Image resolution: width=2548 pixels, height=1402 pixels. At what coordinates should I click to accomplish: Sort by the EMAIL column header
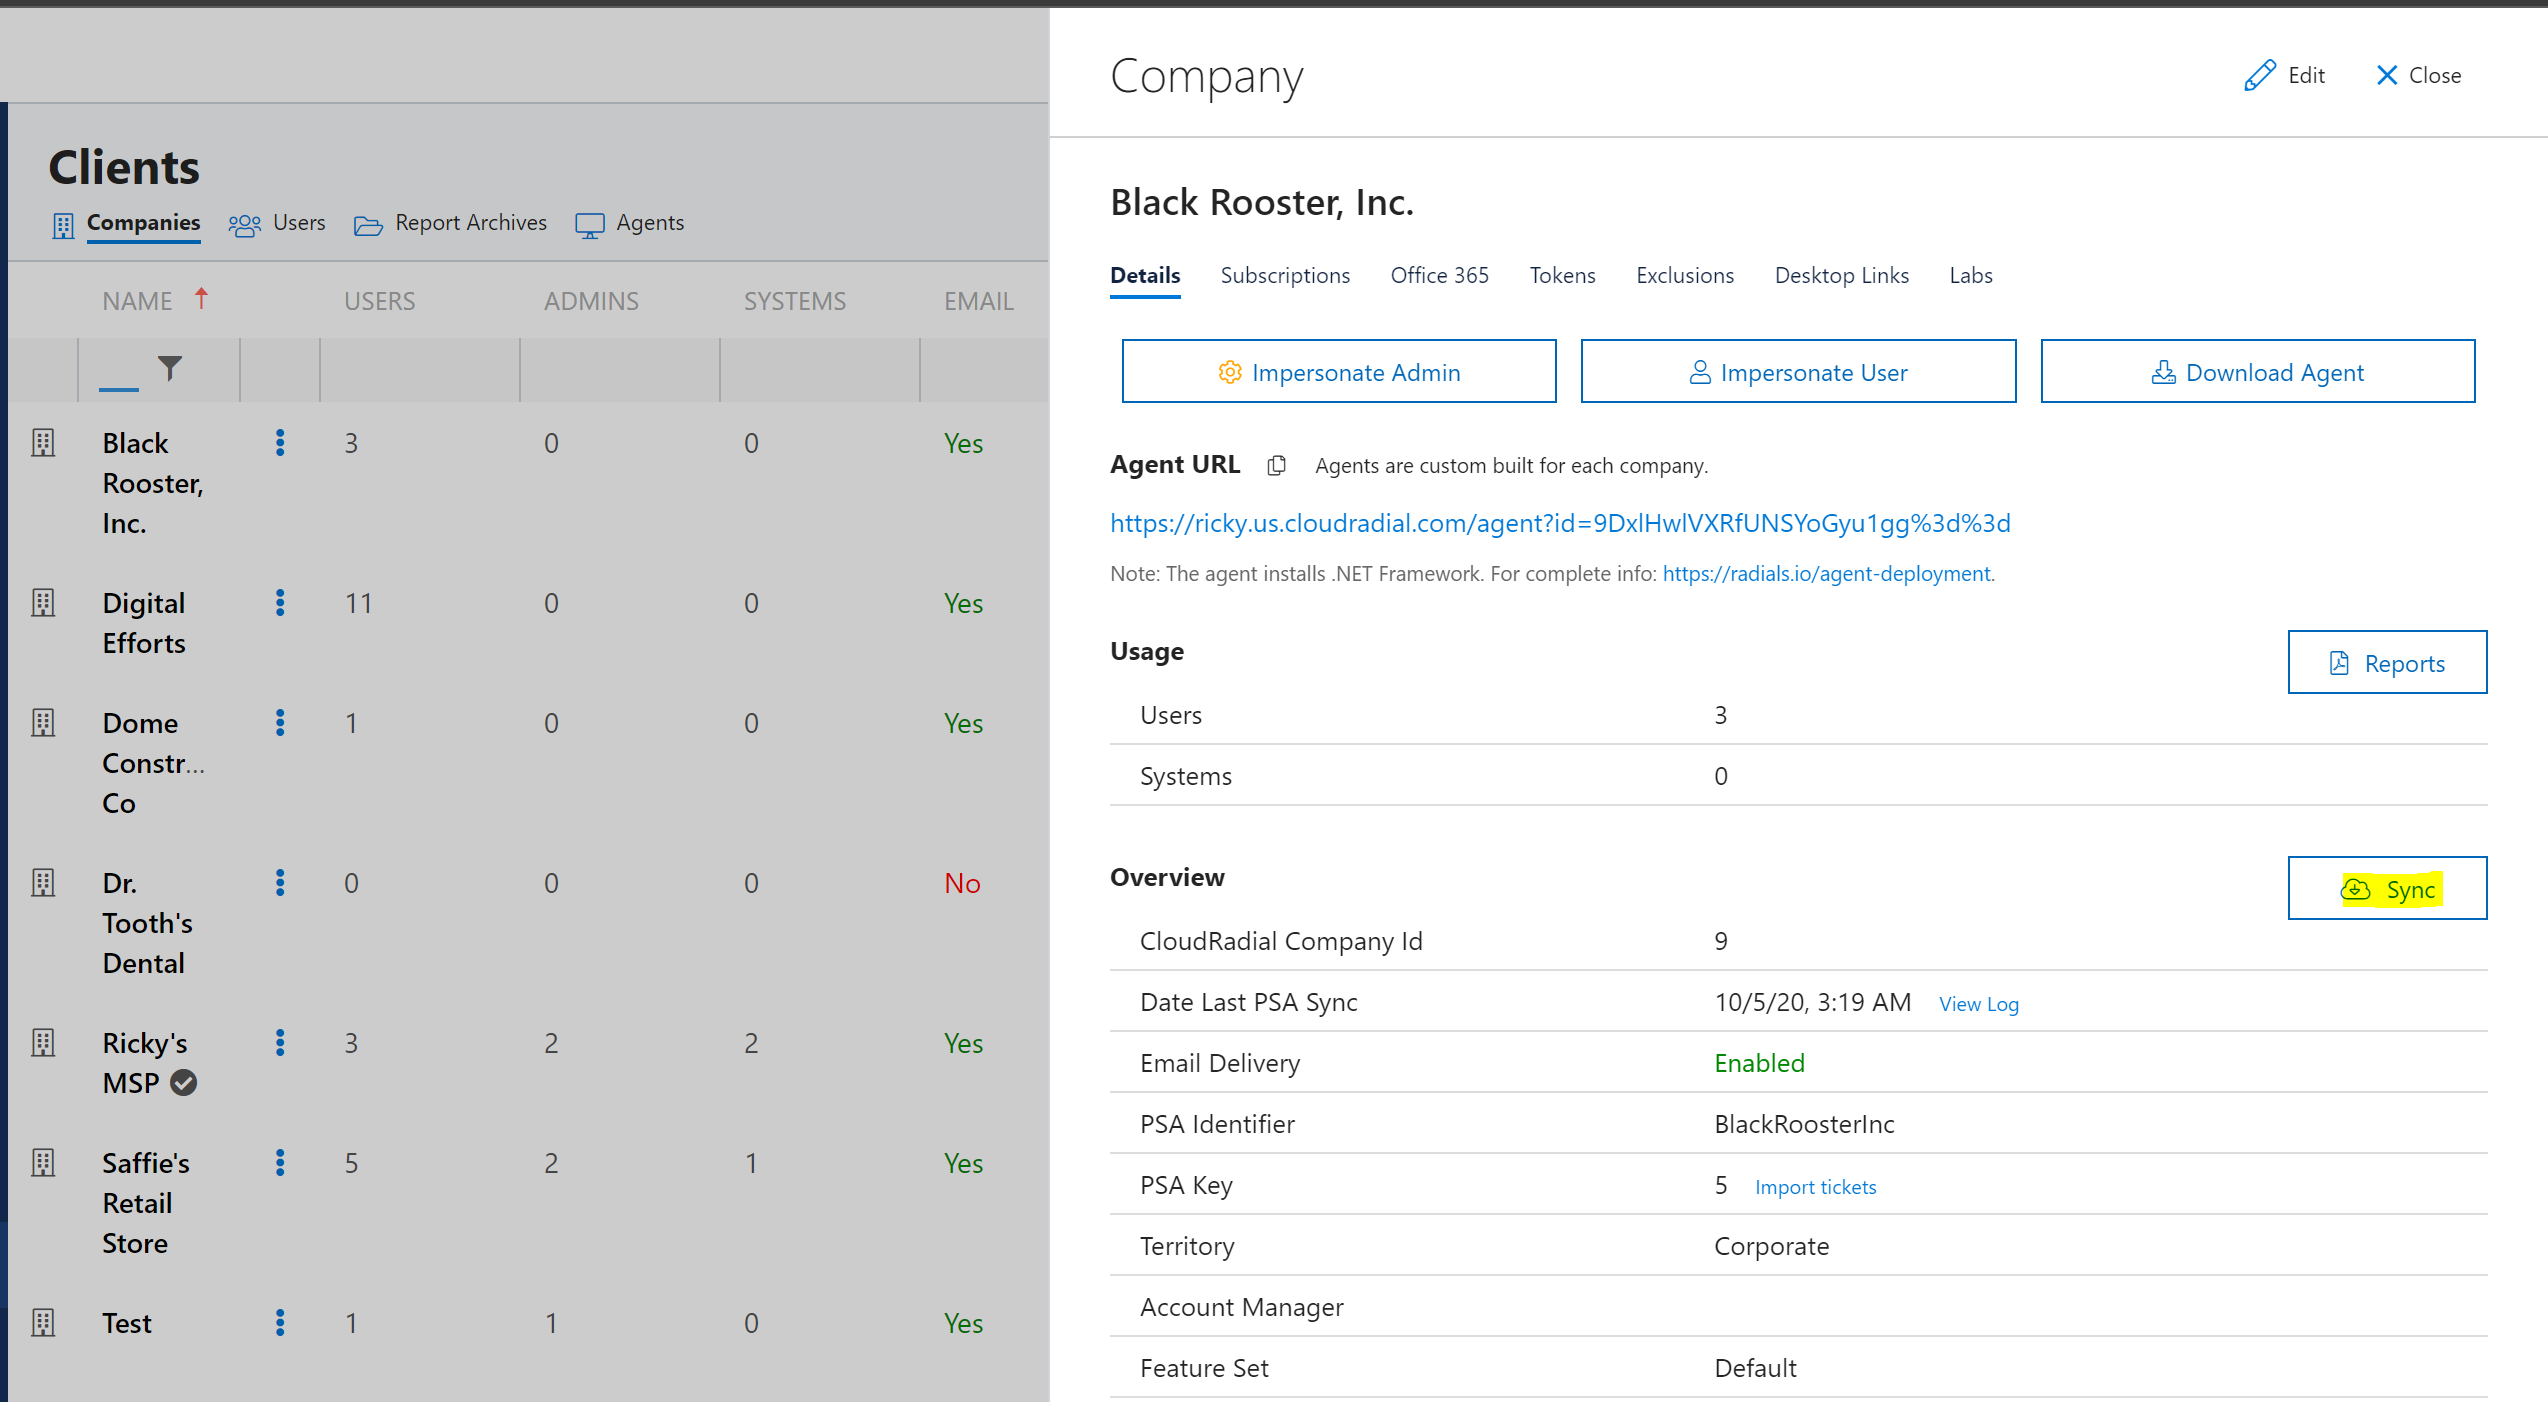[x=978, y=301]
